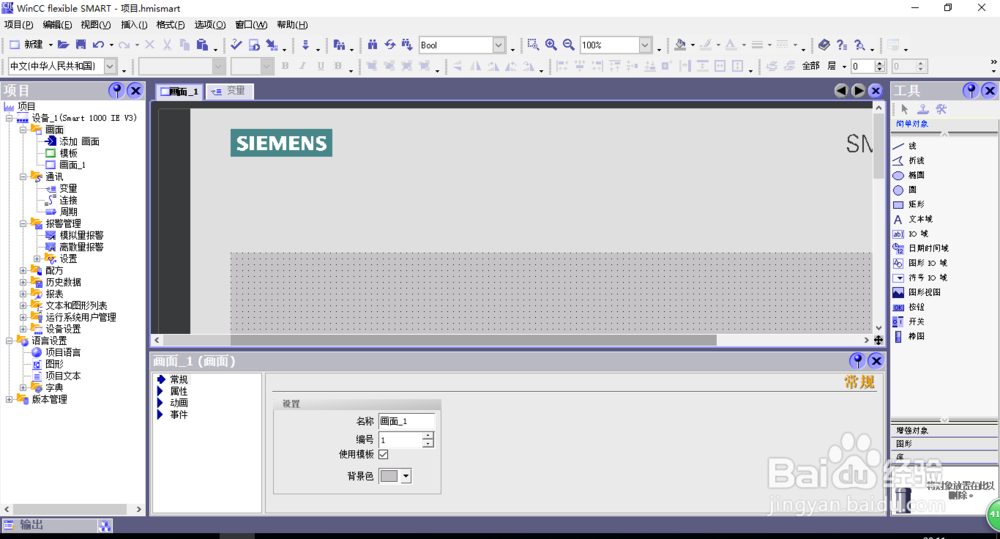Collapse the 通讯 folder in project tree
This screenshot has height=539, width=1000.
[x=23, y=177]
